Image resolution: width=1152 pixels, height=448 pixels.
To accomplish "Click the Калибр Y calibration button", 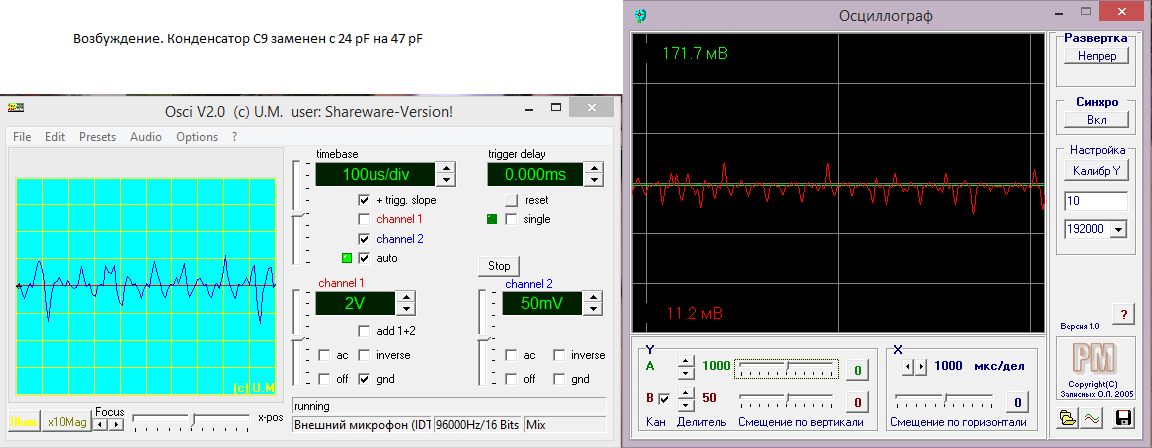I will point(1096,171).
